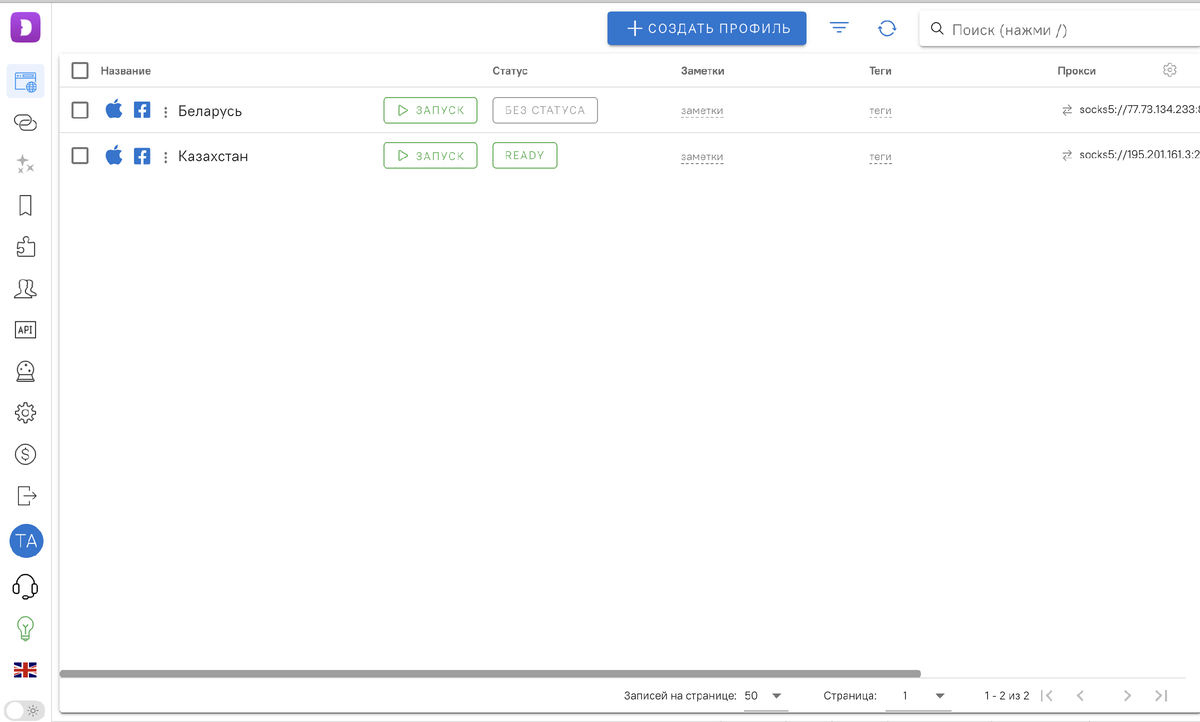Click the socks5://77.73.134.233 proxy text

pos(1139,110)
